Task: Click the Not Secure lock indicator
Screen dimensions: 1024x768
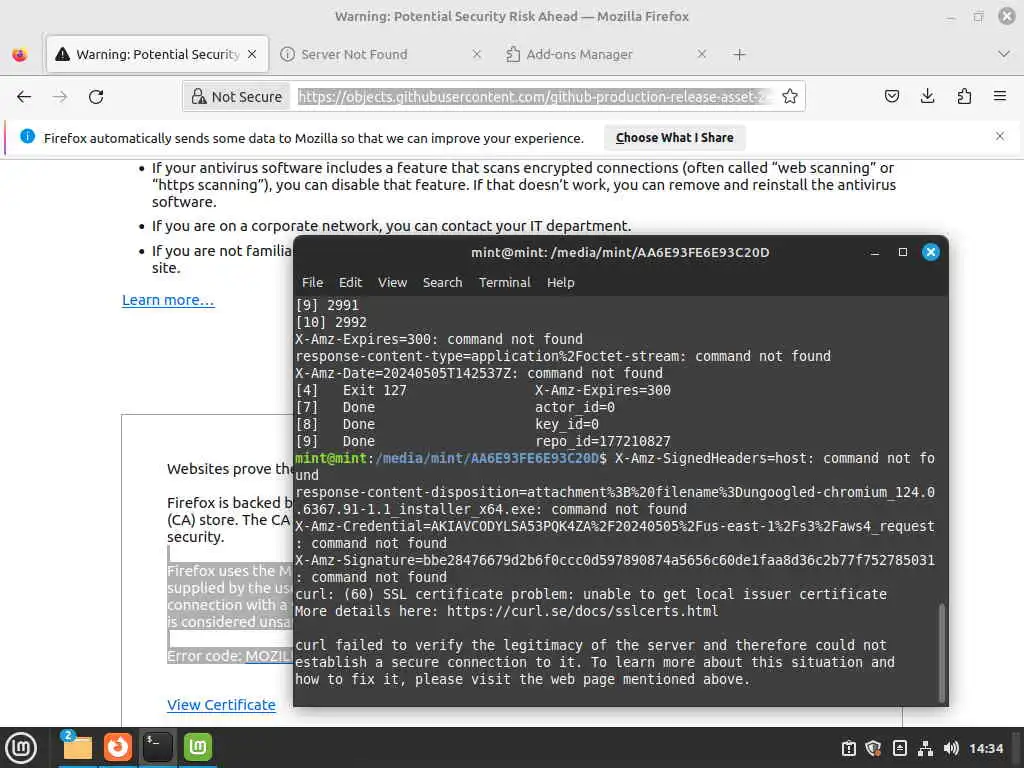Action: [x=236, y=97]
